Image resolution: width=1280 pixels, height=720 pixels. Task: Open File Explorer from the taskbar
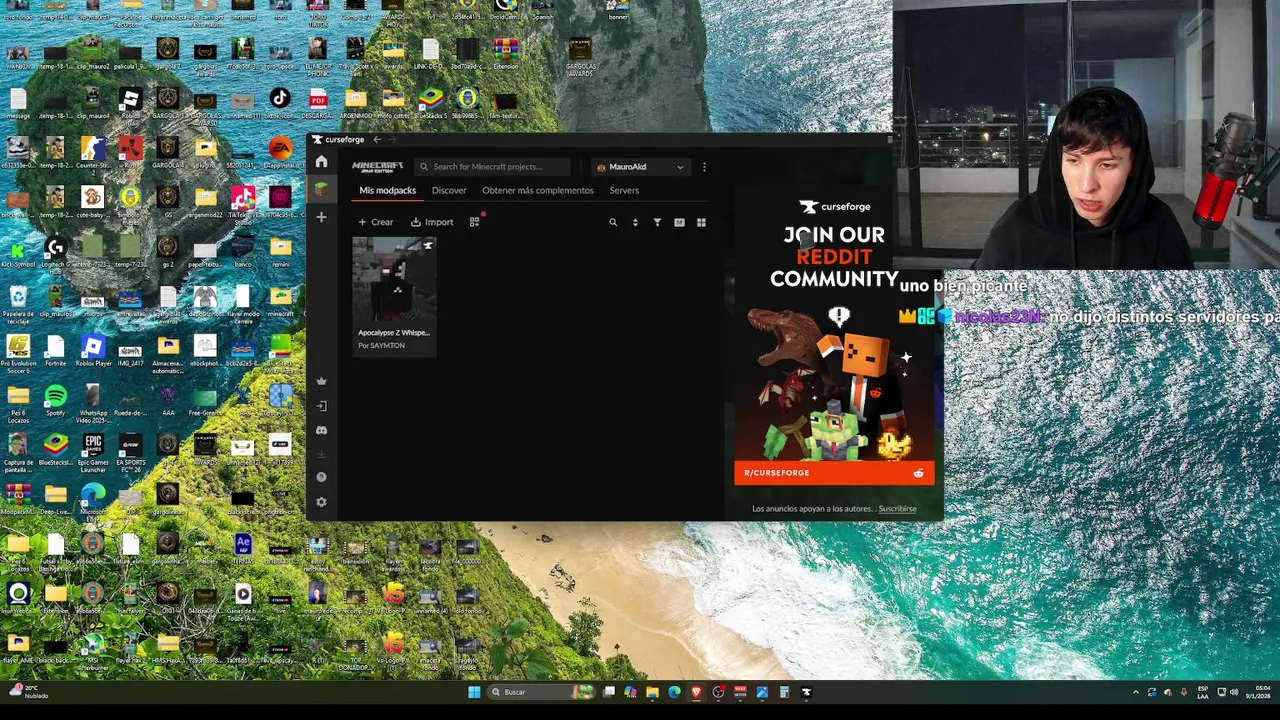pyautogui.click(x=652, y=692)
